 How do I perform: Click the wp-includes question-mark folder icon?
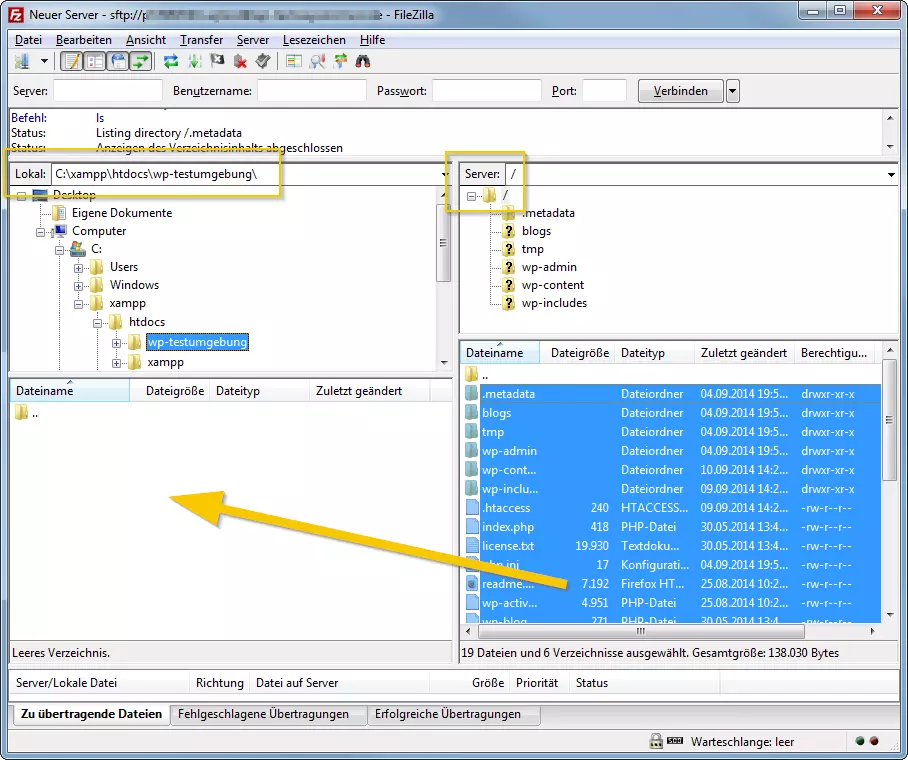tap(508, 303)
